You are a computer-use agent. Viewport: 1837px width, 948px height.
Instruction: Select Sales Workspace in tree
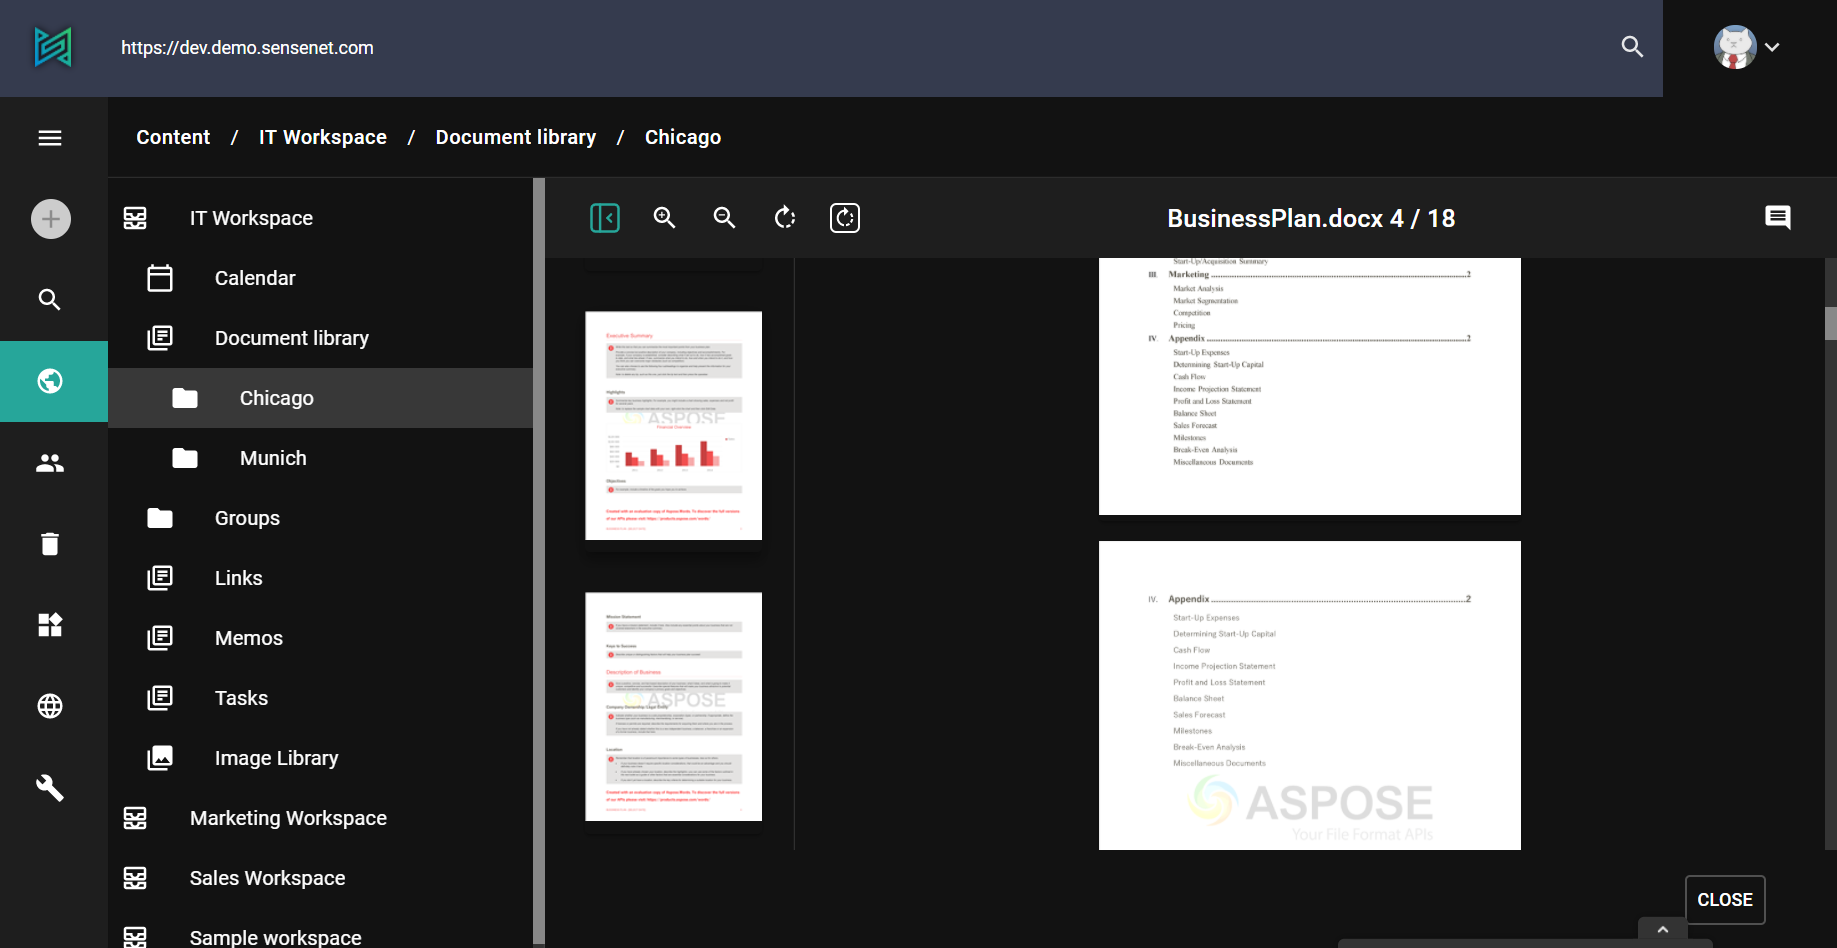click(x=320, y=878)
